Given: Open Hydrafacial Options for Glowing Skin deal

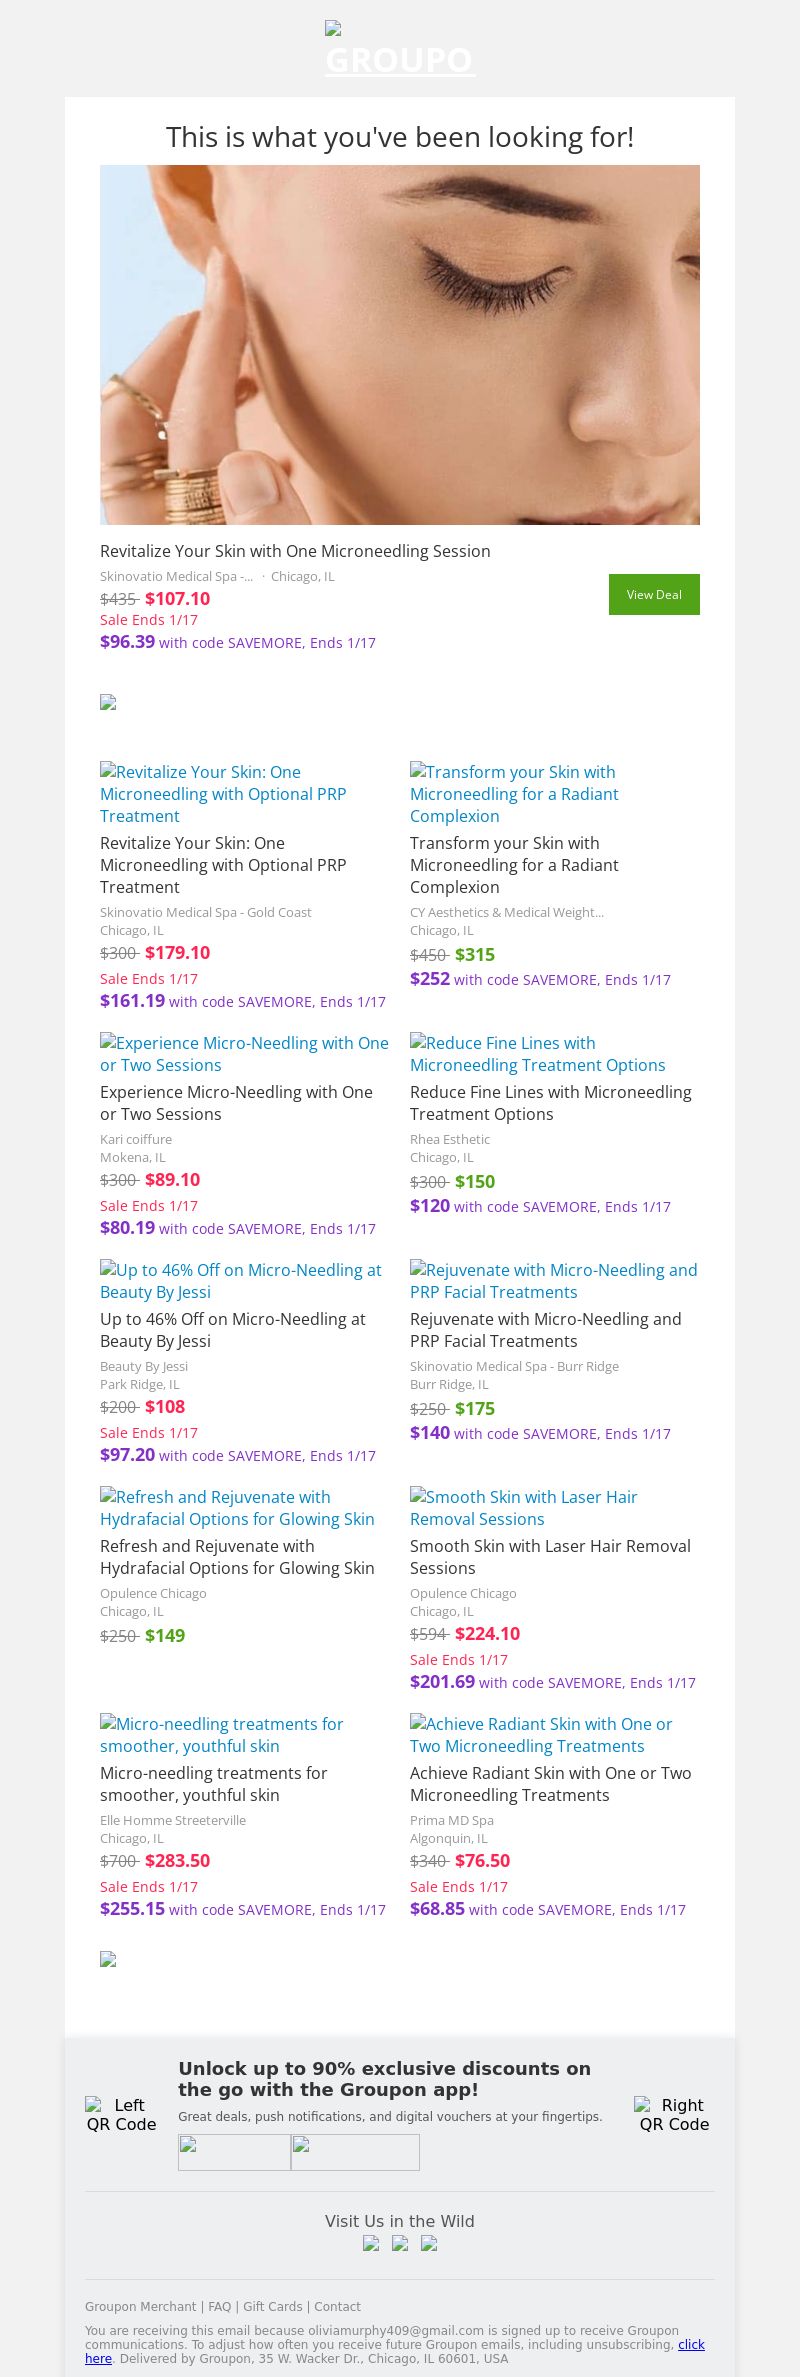Looking at the screenshot, I should tap(237, 1556).
